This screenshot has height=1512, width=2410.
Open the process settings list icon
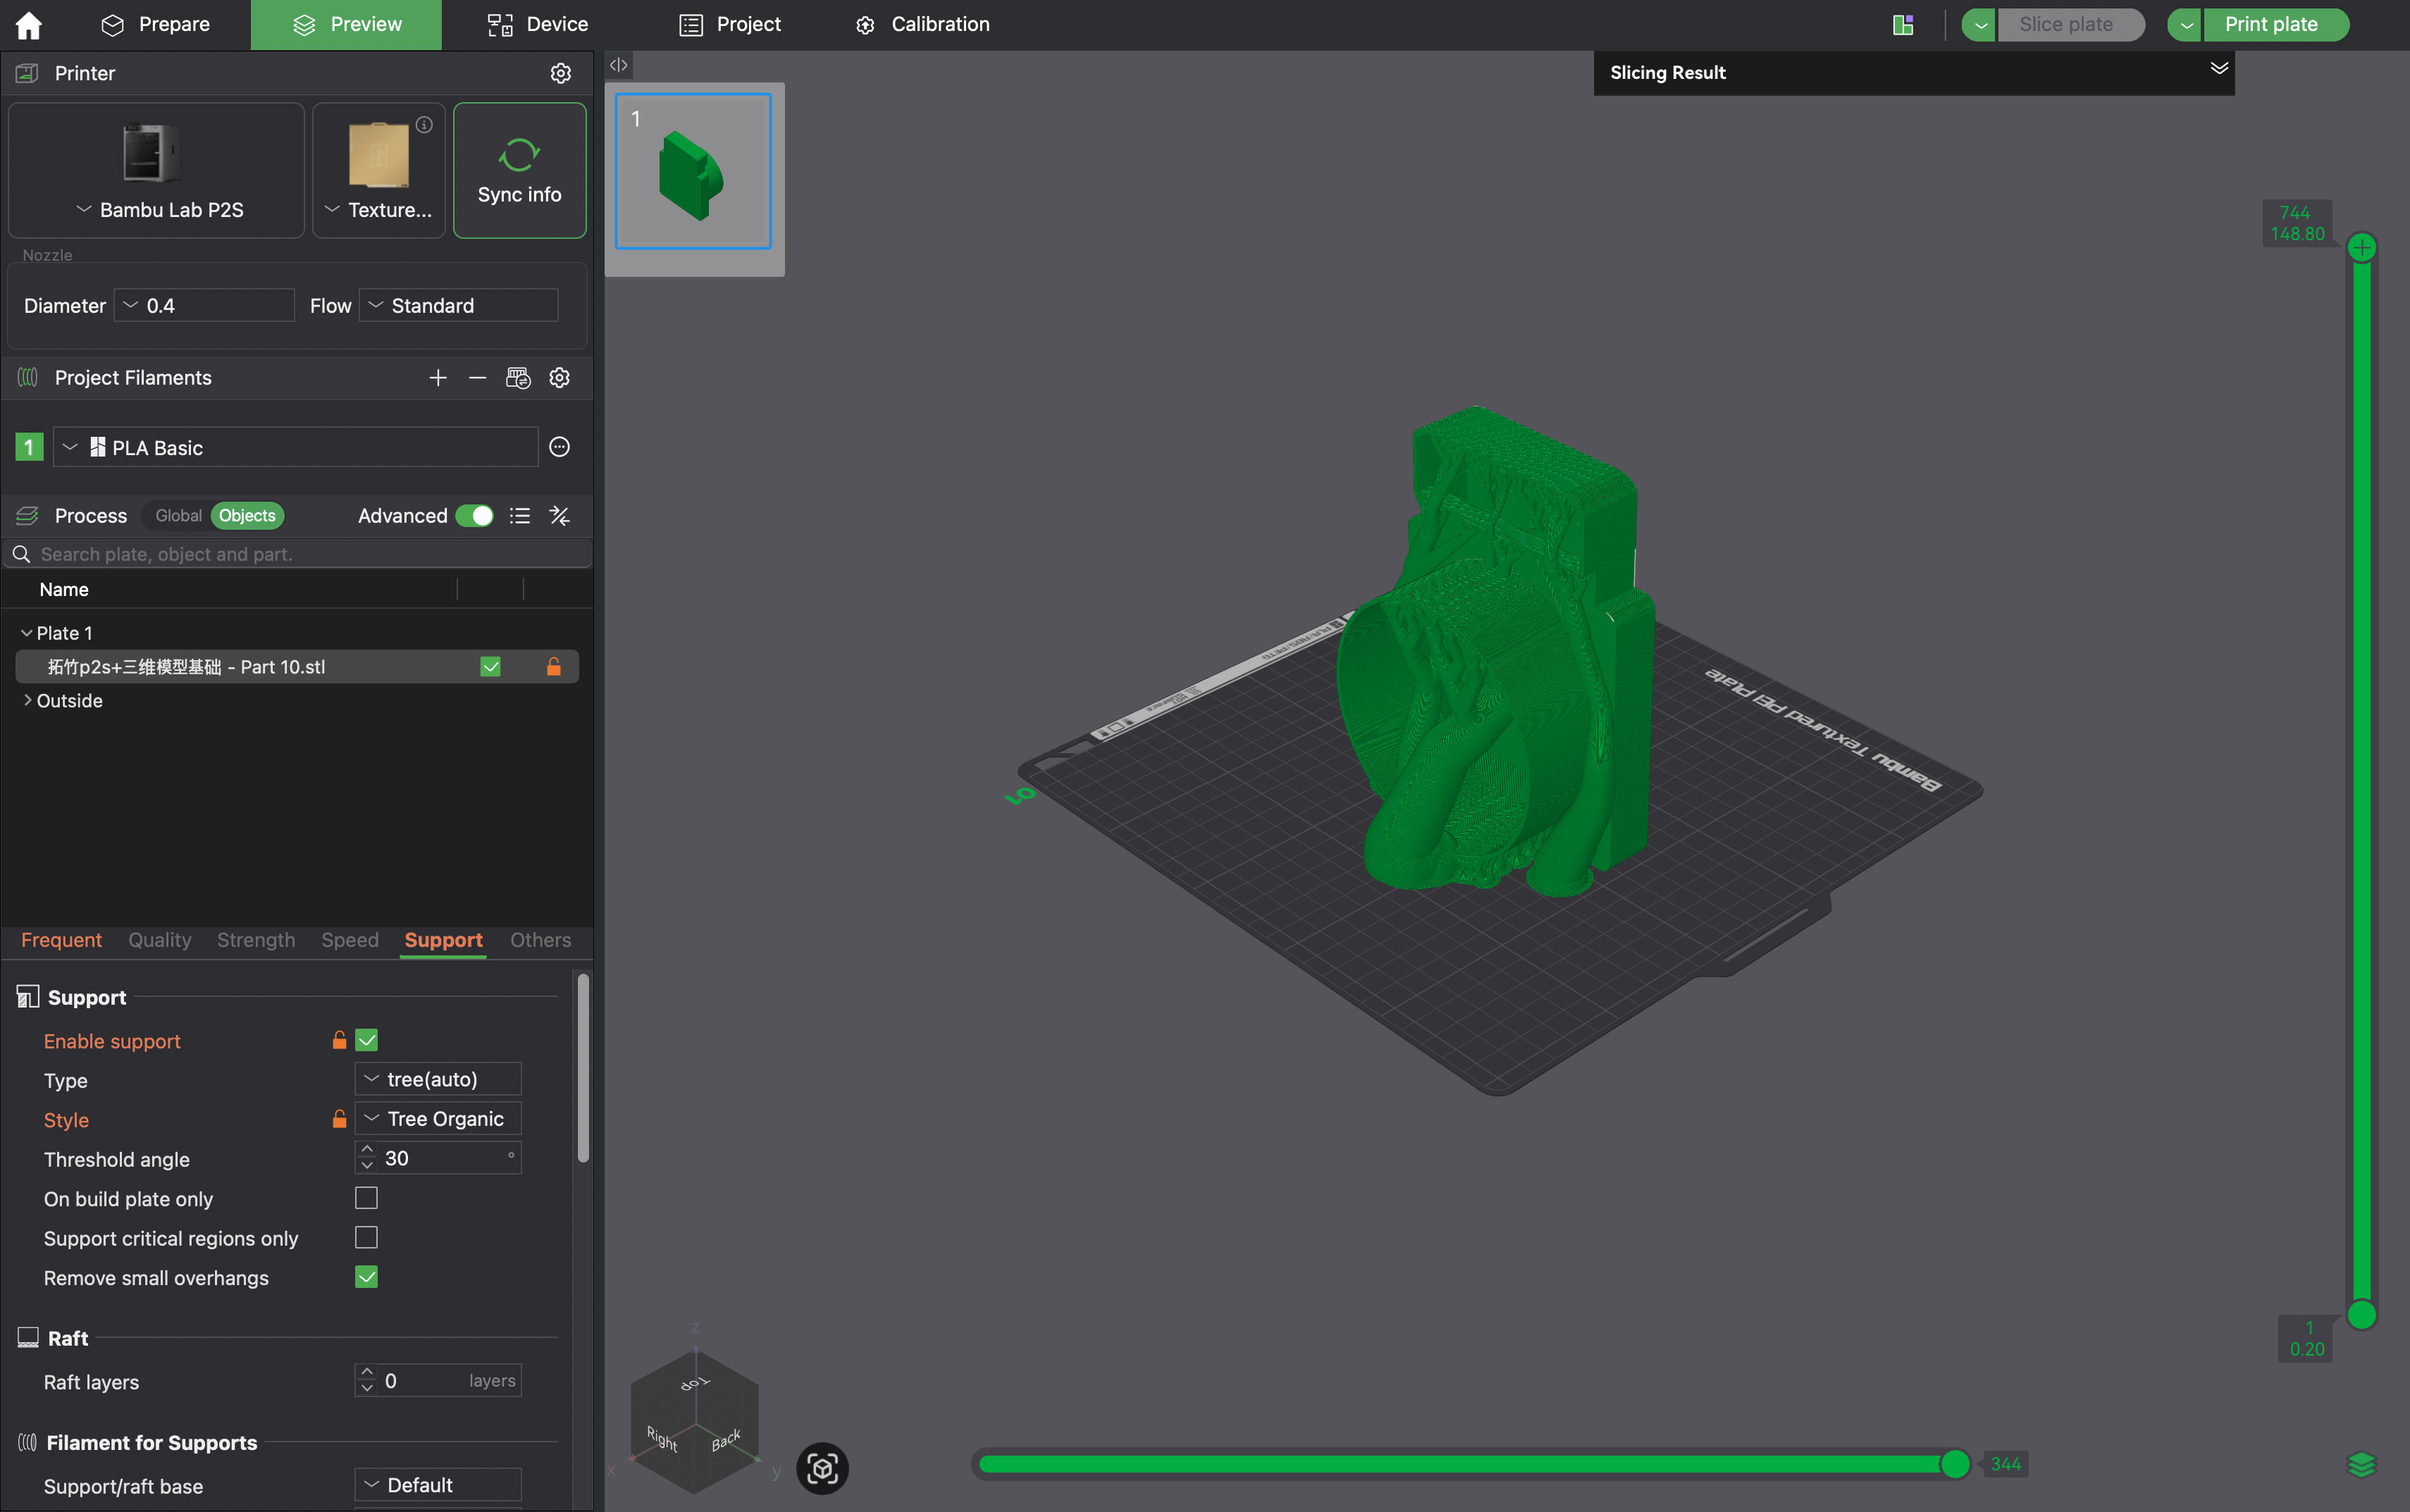[x=519, y=516]
